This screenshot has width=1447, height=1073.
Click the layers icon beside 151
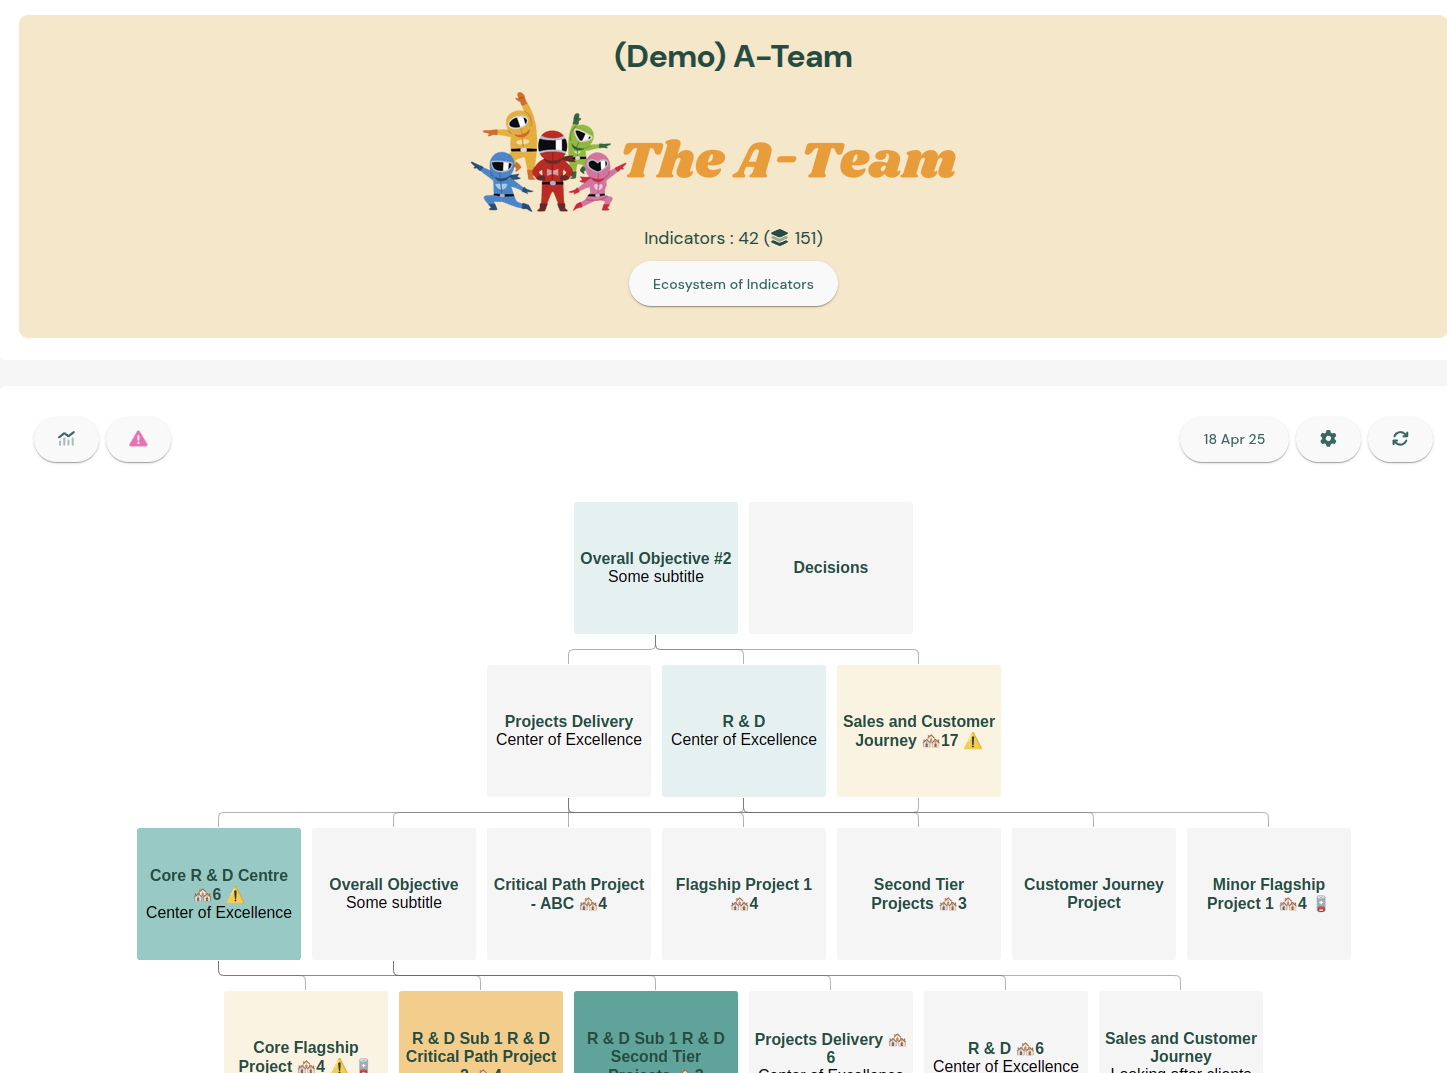pos(780,238)
